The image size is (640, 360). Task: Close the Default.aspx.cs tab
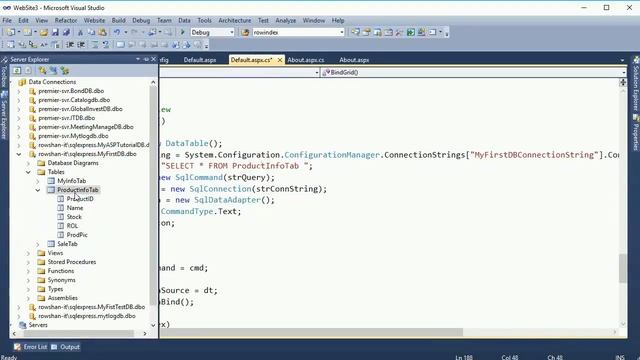pyautogui.click(x=280, y=60)
